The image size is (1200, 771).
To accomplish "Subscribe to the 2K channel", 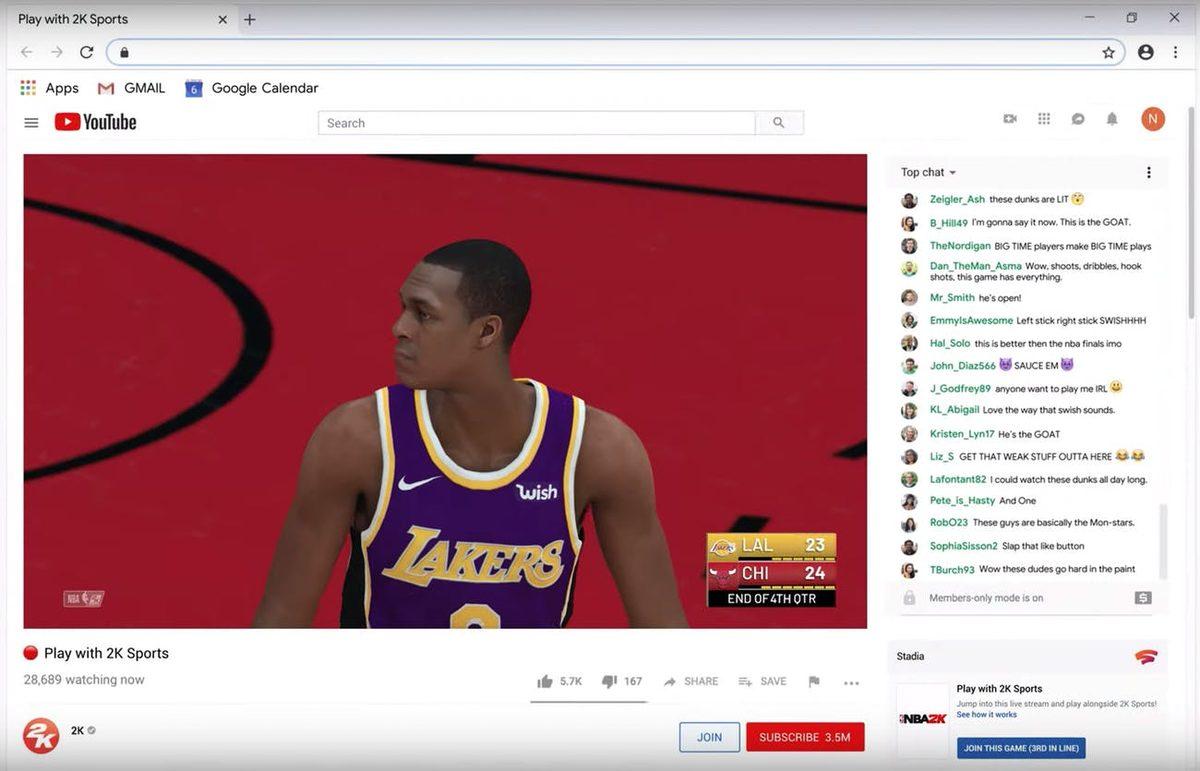I will pos(804,735).
